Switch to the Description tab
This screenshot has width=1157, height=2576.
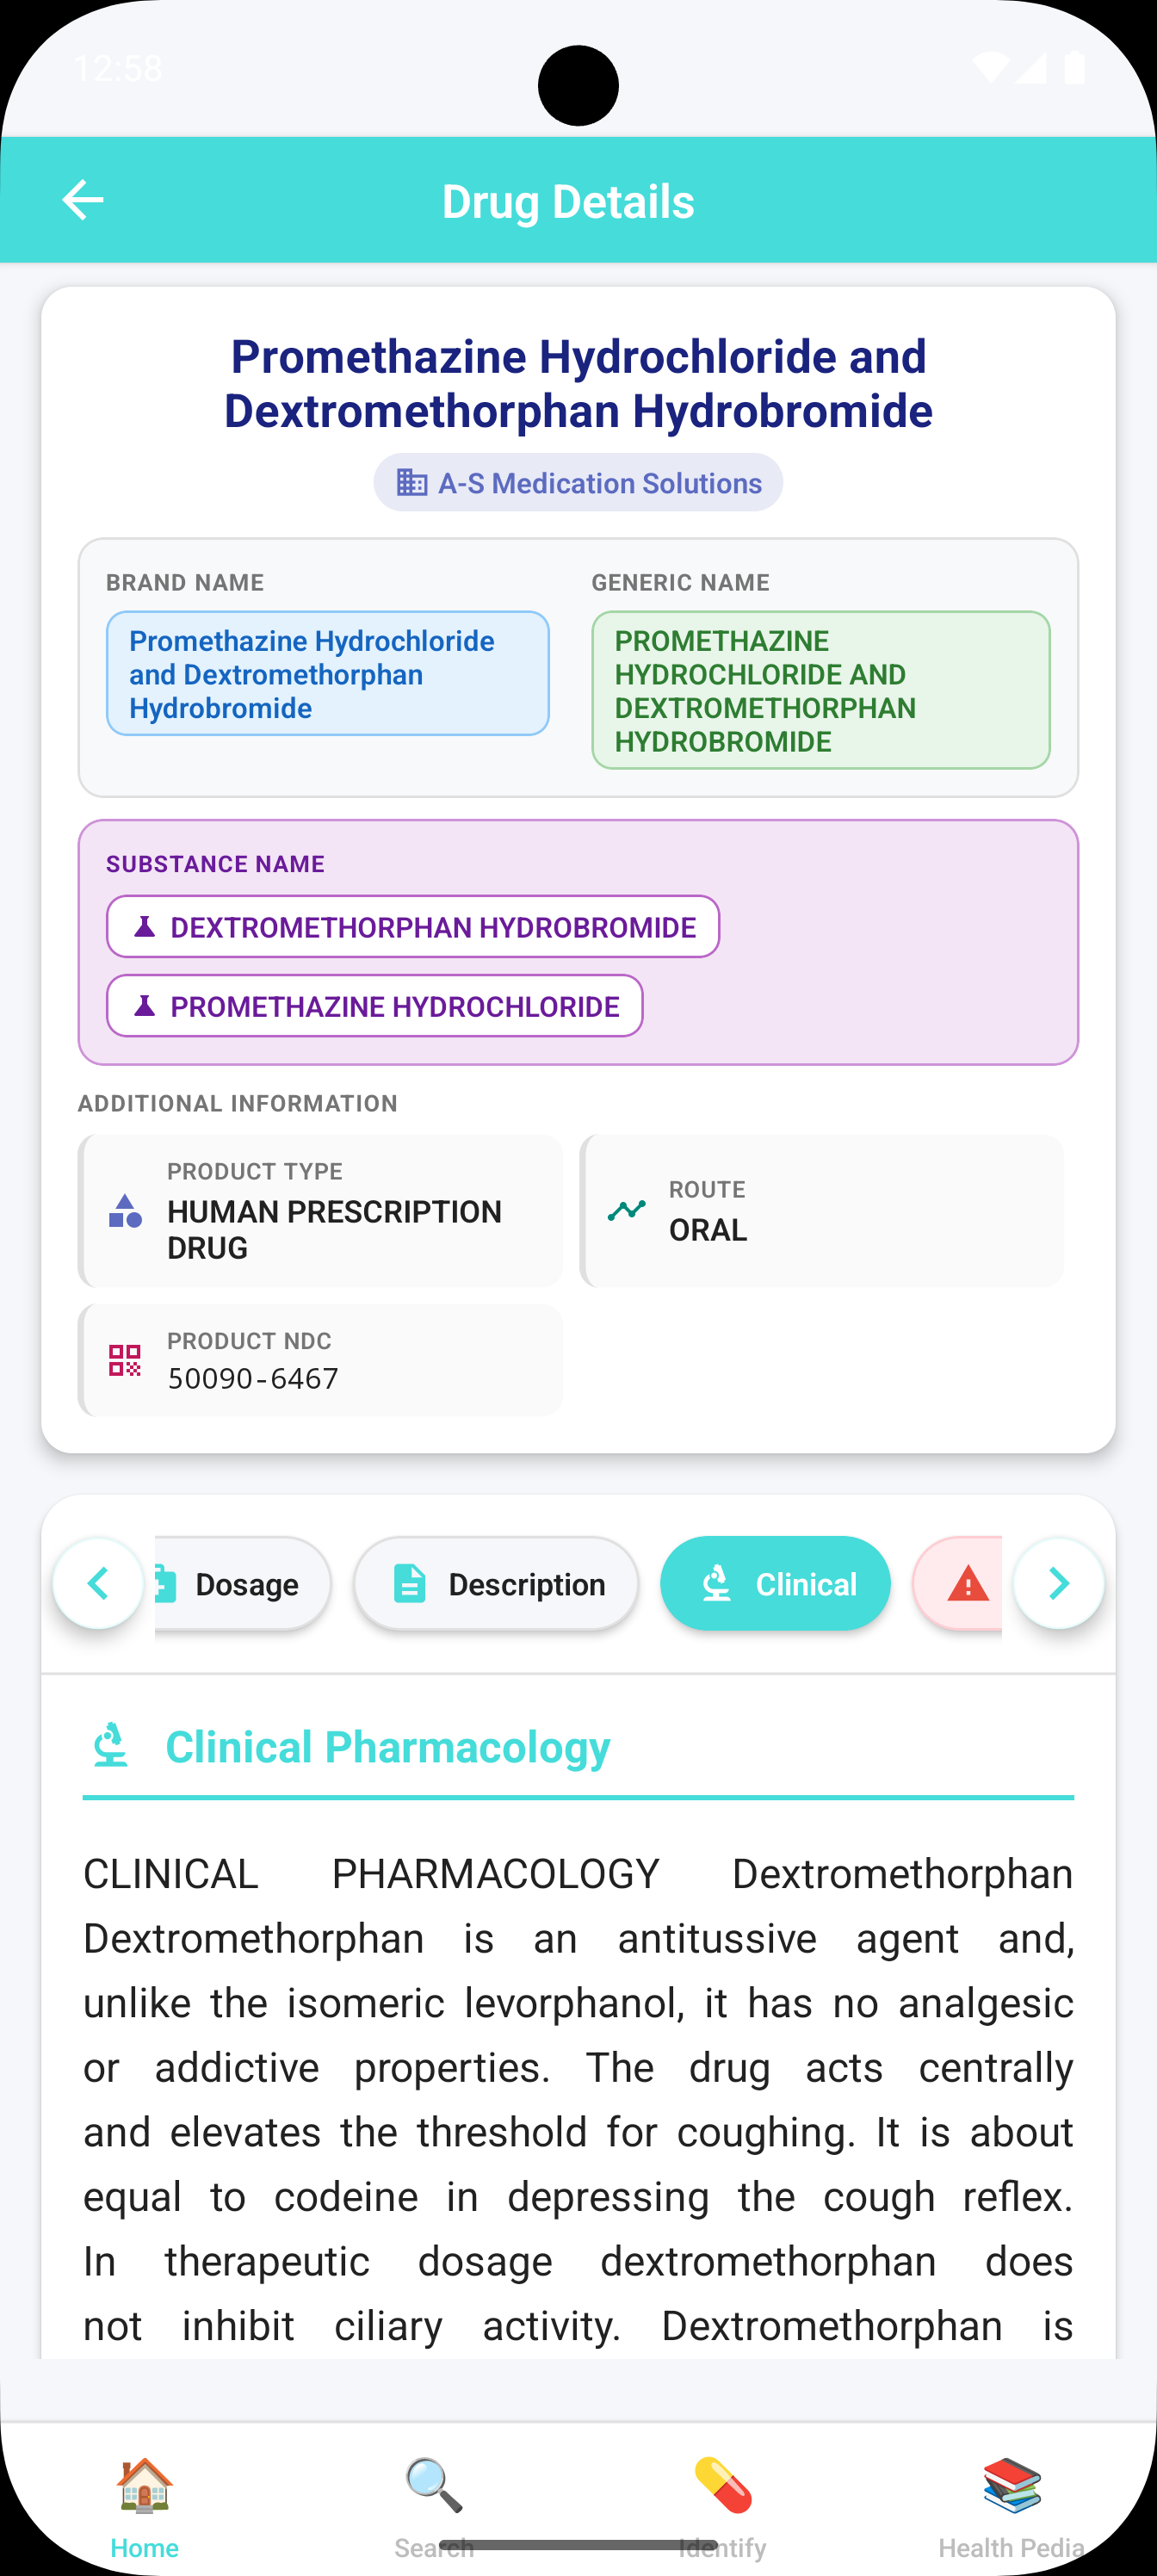point(496,1584)
